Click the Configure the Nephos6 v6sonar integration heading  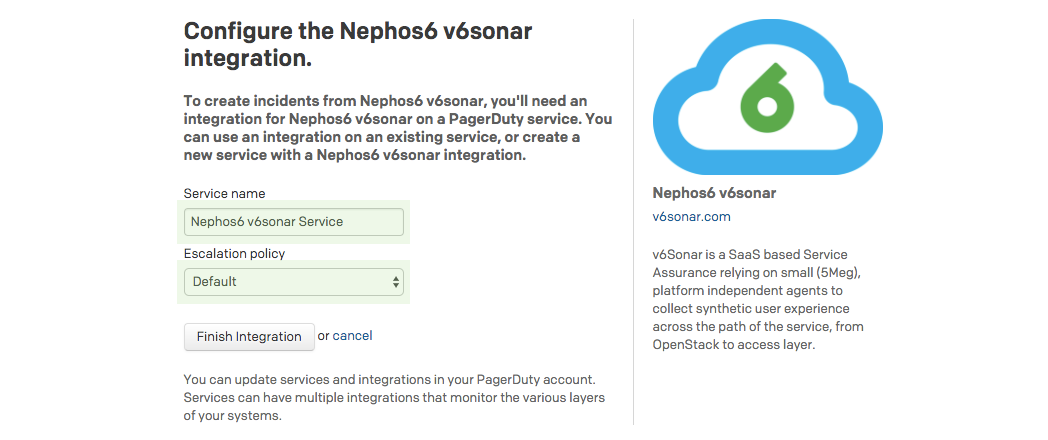(357, 45)
